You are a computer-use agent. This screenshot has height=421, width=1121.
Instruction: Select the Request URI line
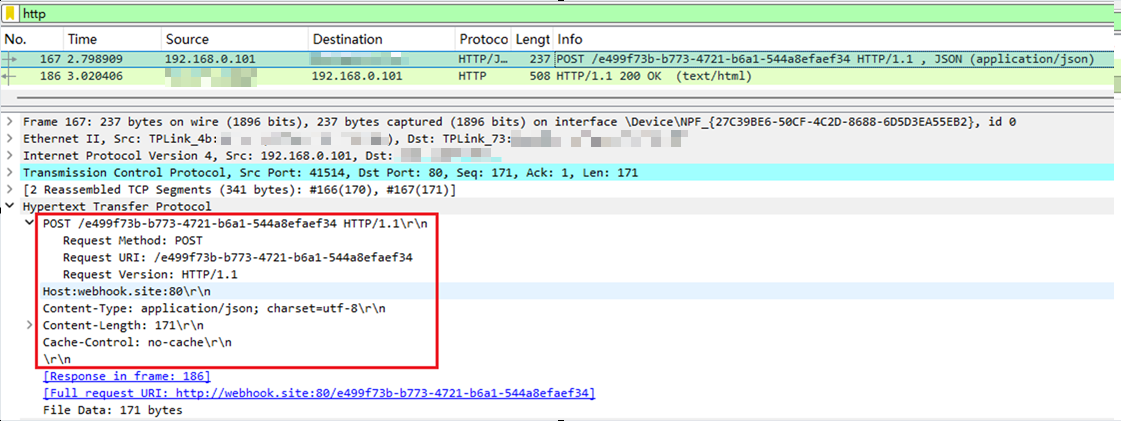click(237, 257)
